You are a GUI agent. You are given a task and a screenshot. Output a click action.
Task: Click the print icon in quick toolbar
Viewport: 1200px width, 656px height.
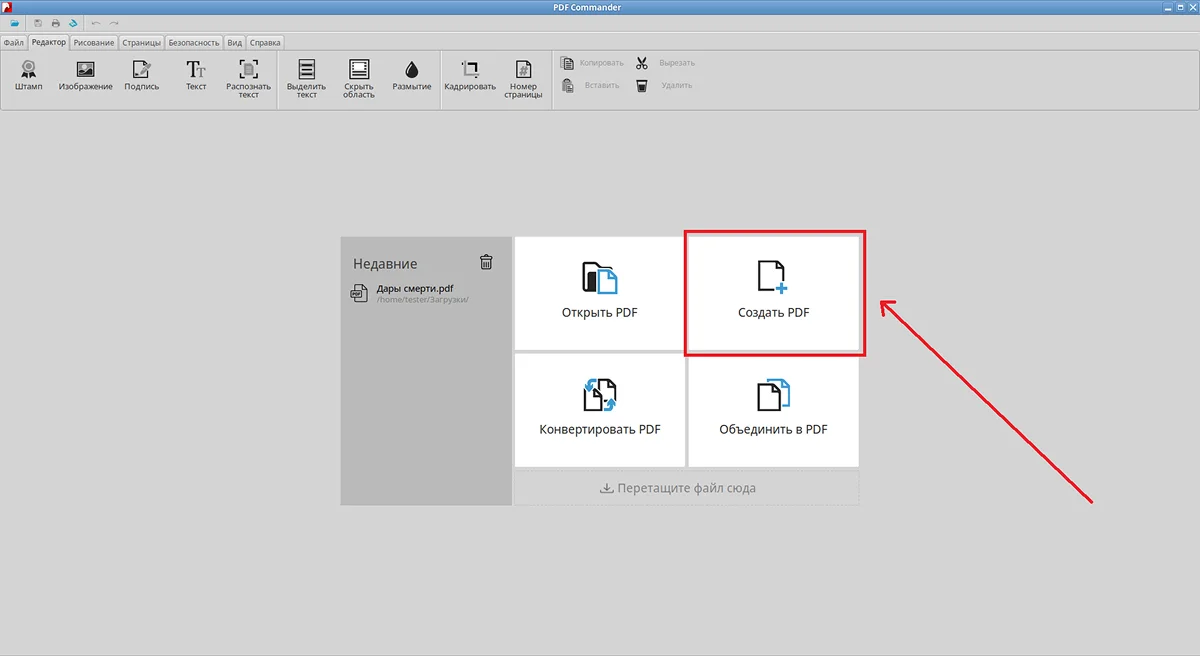click(x=56, y=23)
